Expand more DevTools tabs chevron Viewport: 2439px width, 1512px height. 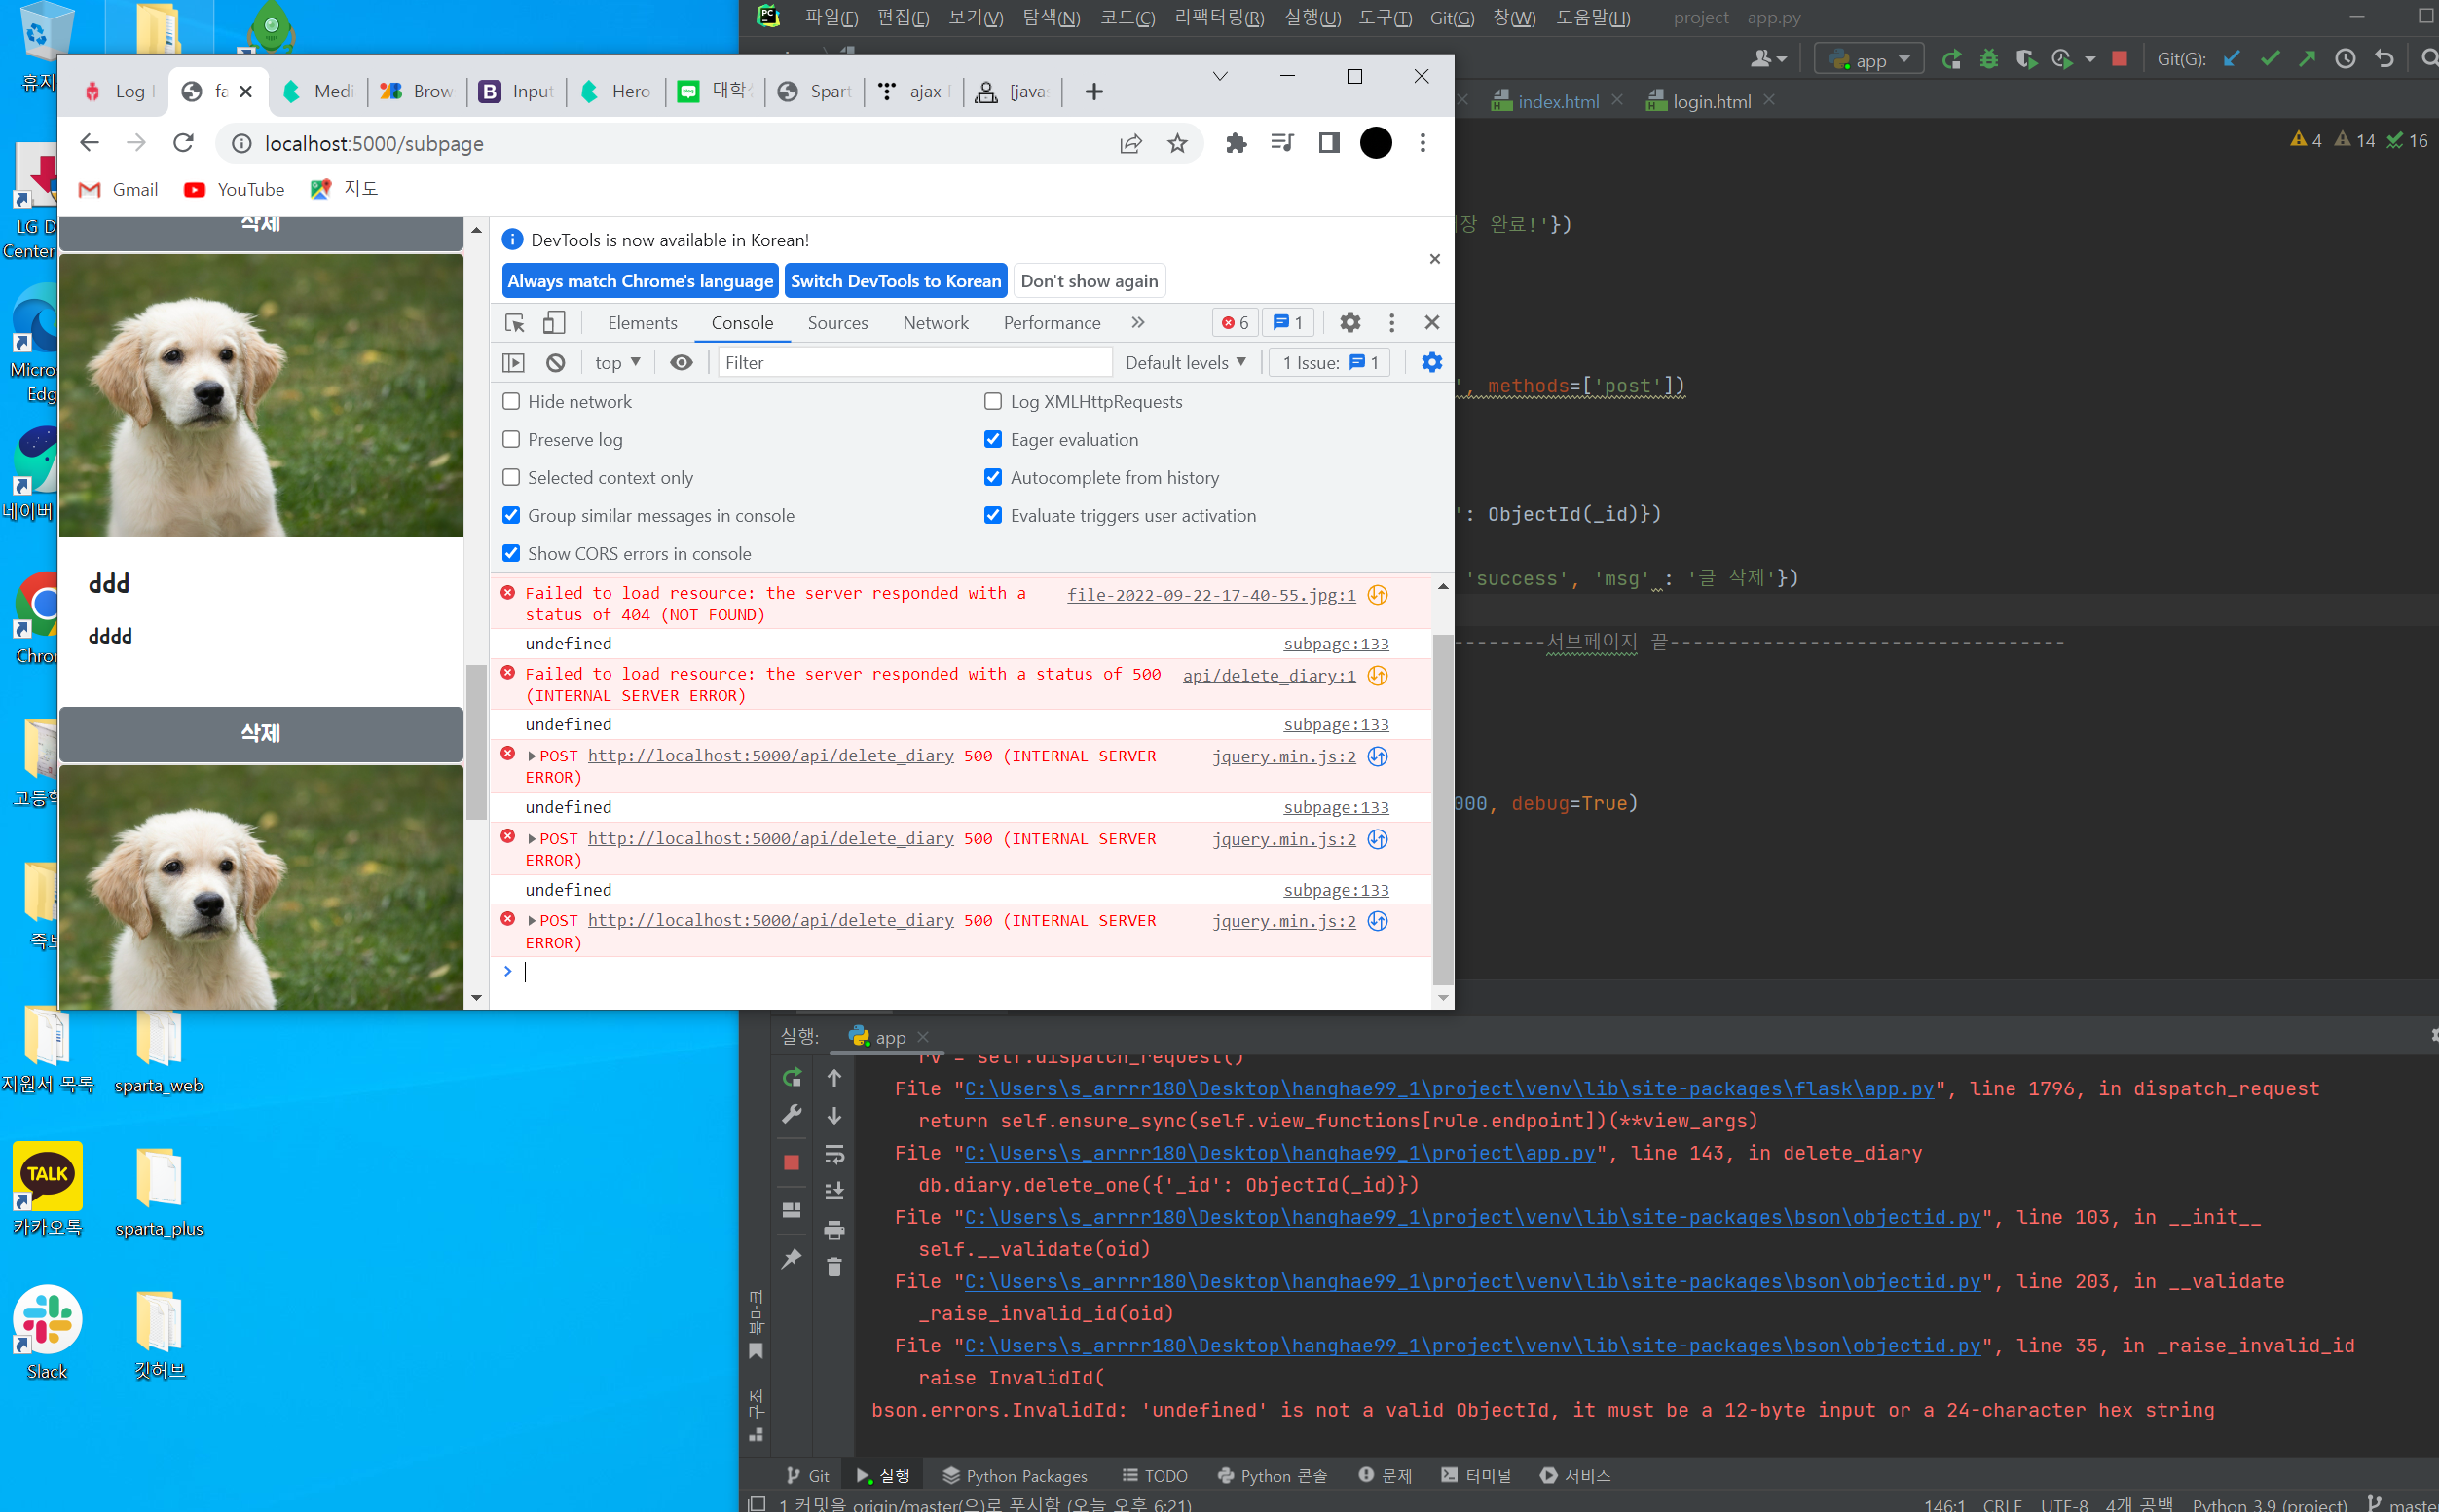[x=1138, y=323]
